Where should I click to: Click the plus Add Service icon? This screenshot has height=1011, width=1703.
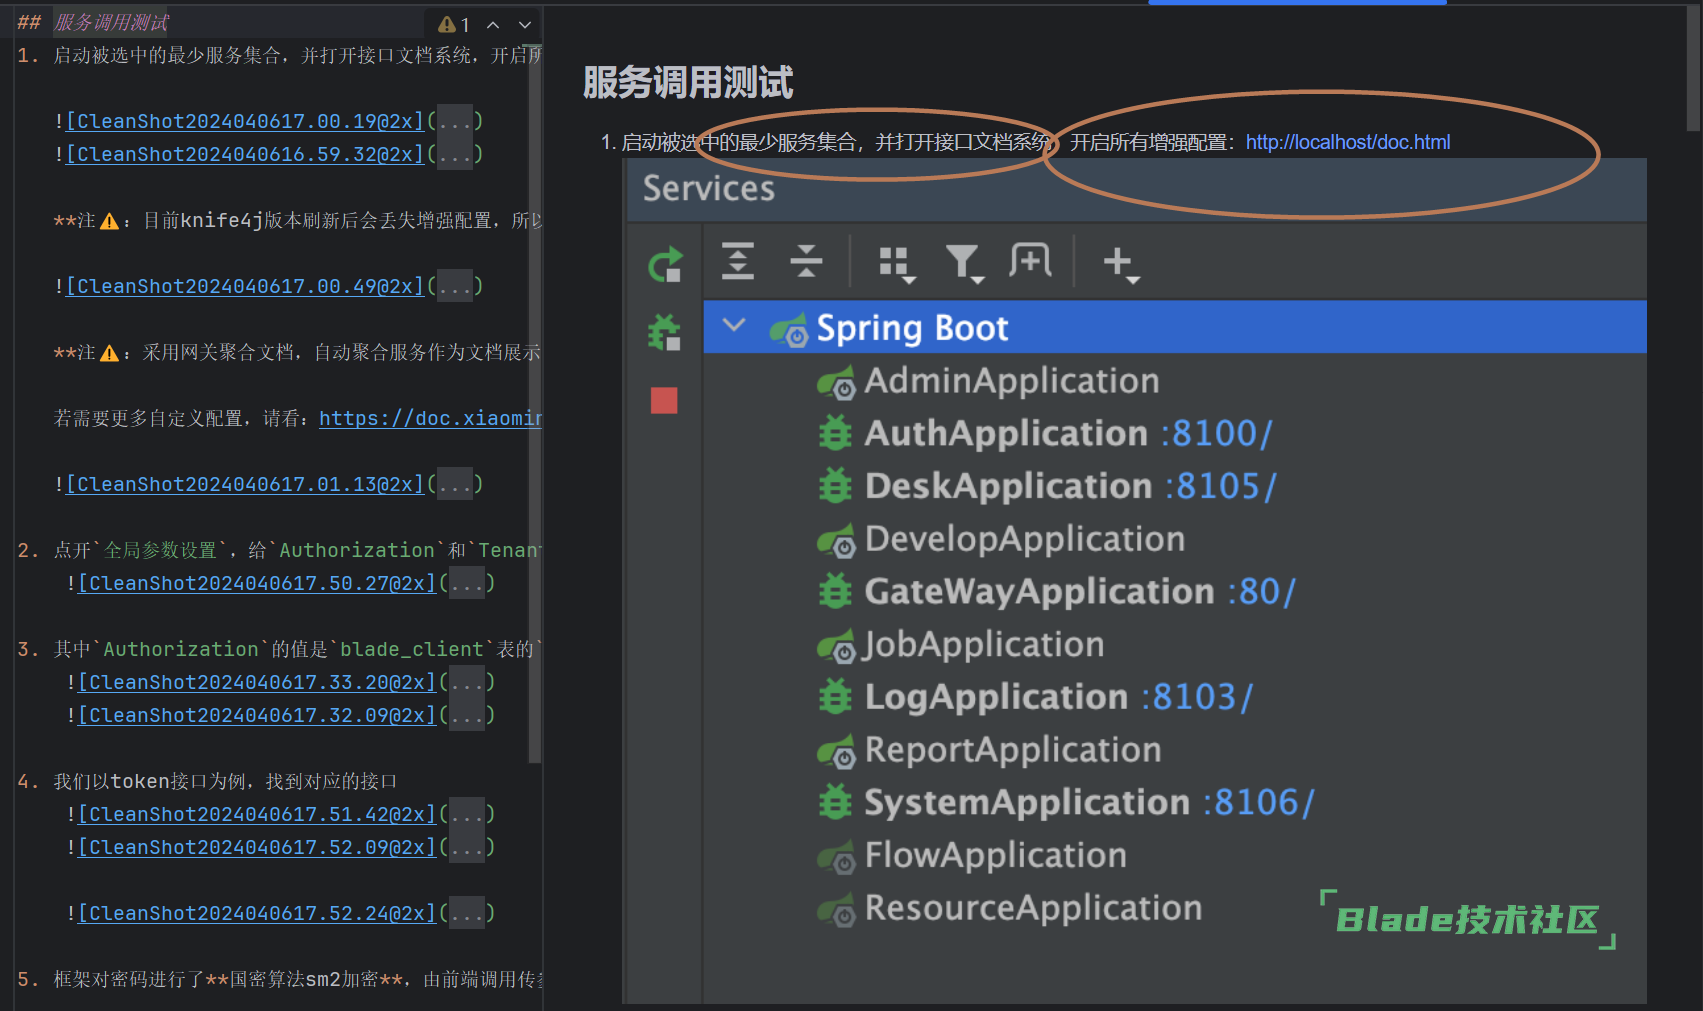[x=1121, y=264]
